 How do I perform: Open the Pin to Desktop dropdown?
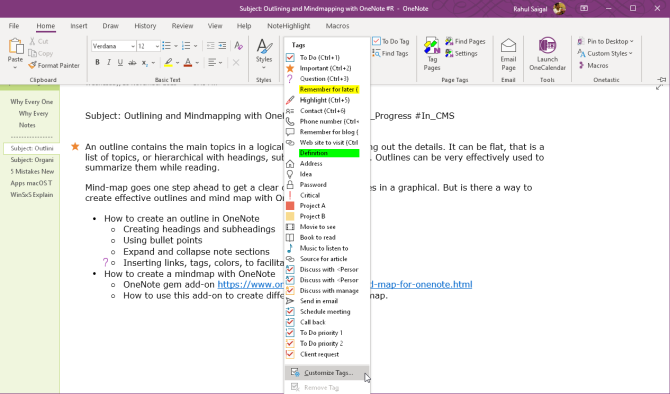point(605,41)
